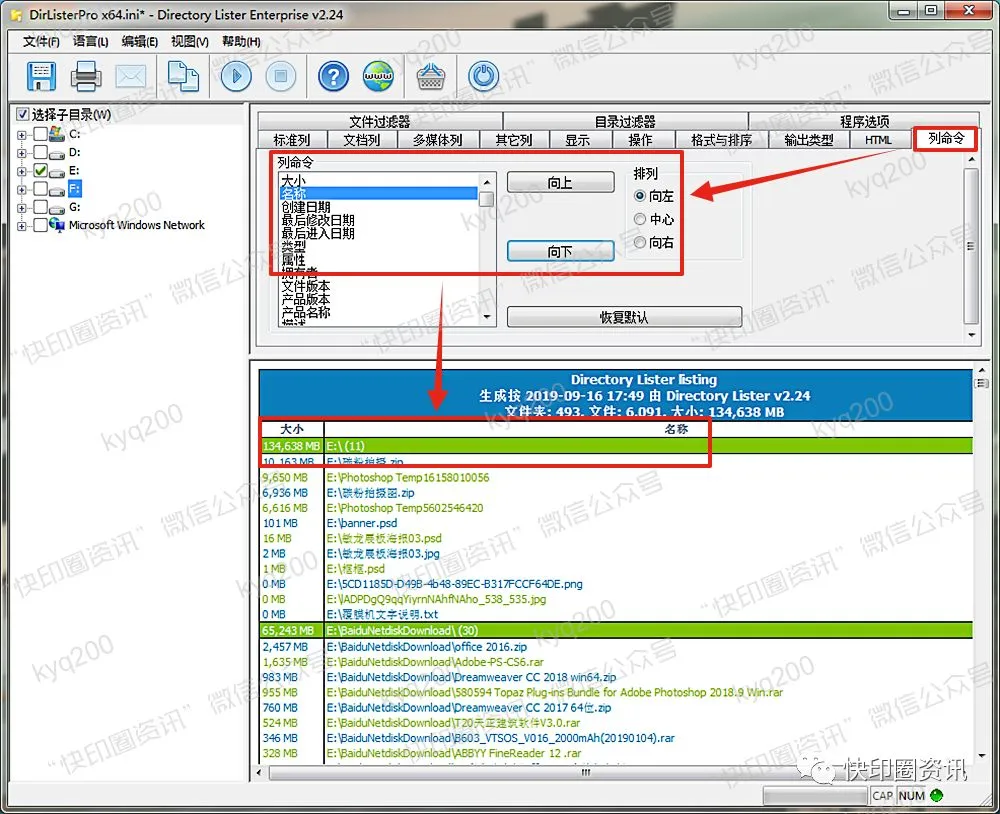Click the 向上 move up button

click(561, 182)
